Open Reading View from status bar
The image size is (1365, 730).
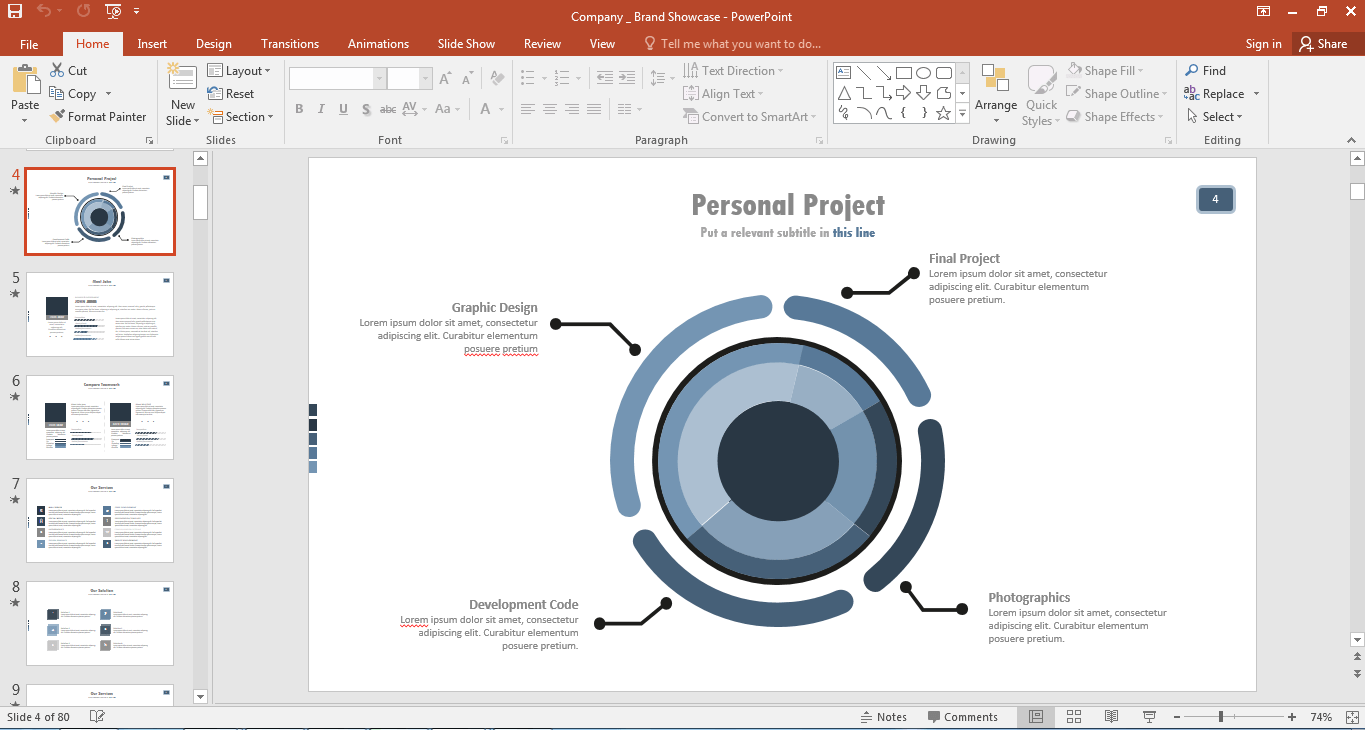tap(1111, 717)
